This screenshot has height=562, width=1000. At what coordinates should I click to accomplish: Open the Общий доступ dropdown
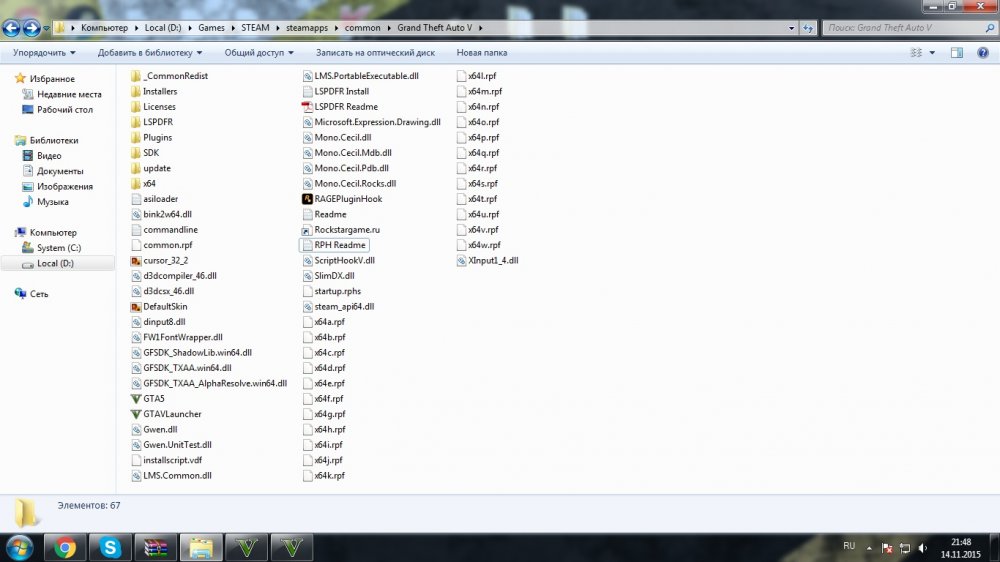pos(259,53)
